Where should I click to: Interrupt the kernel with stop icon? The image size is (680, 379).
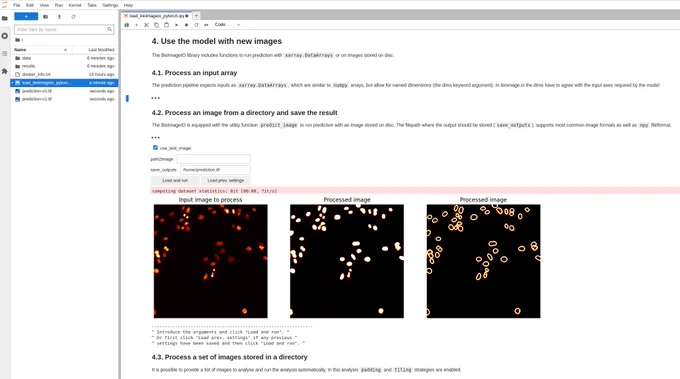(186, 25)
